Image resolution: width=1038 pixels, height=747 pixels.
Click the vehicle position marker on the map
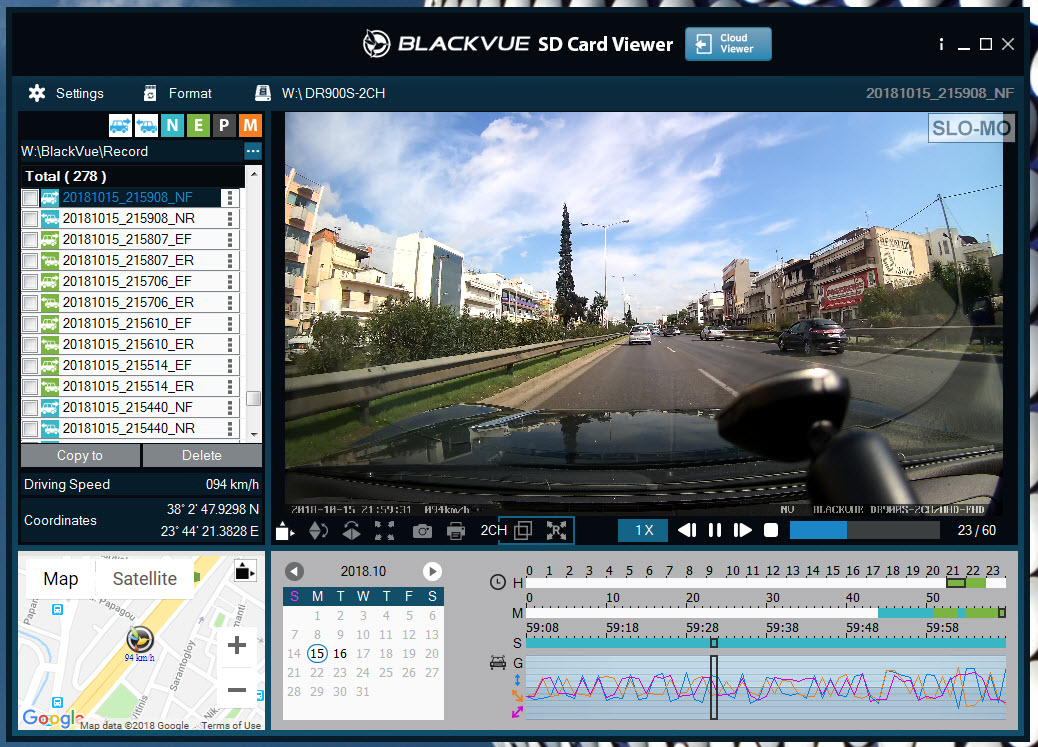pyautogui.click(x=140, y=640)
